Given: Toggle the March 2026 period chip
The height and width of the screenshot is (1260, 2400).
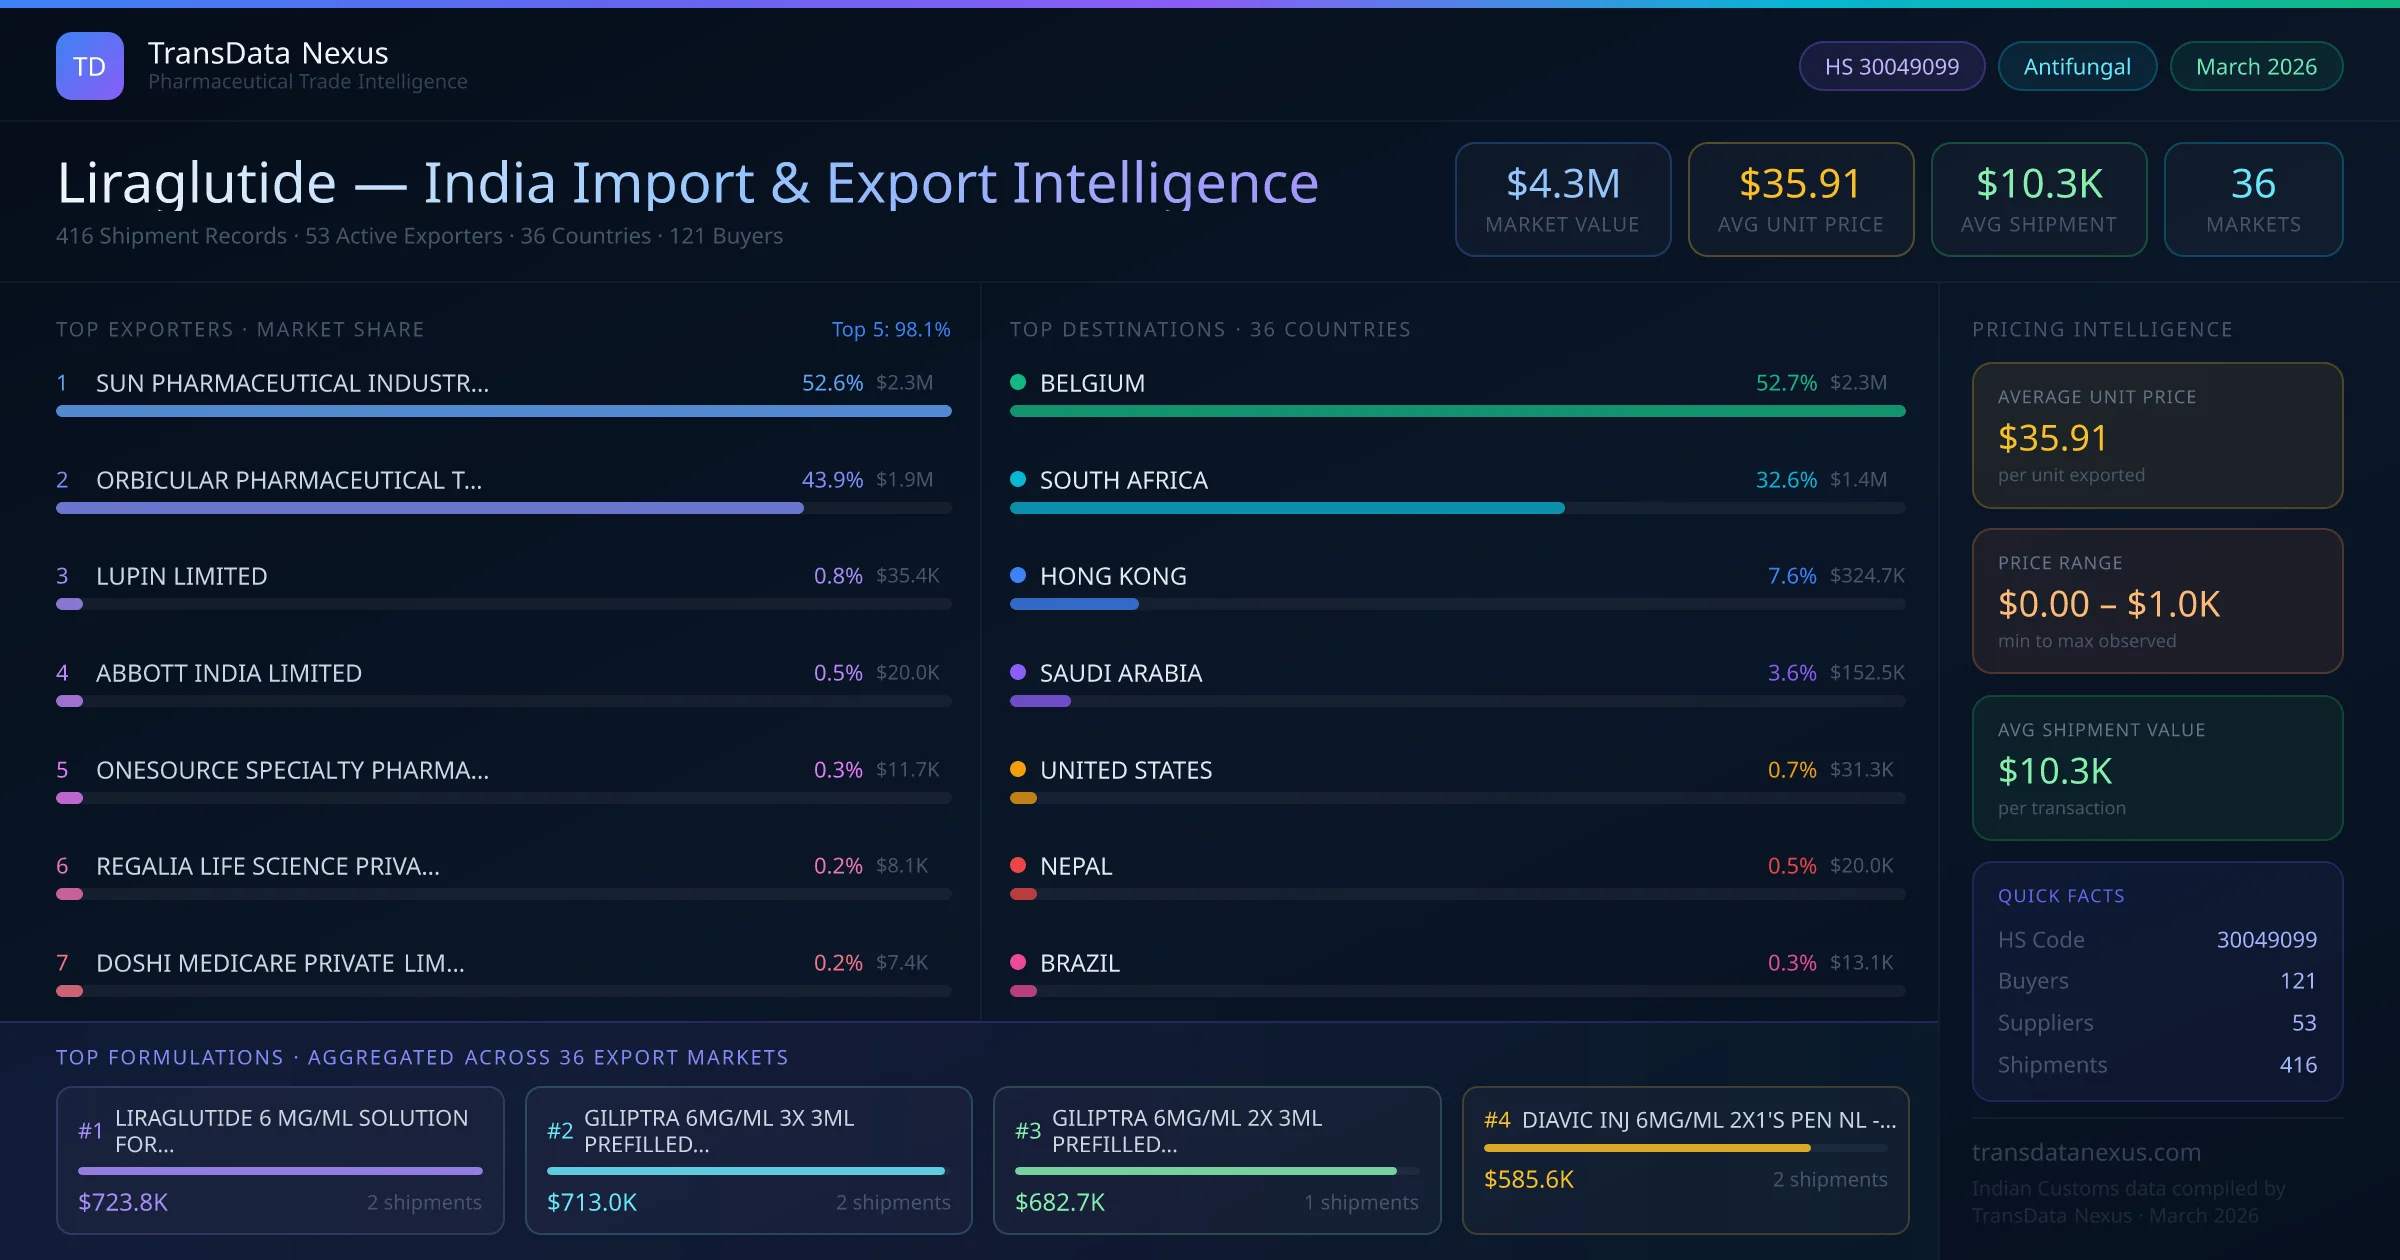Looking at the screenshot, I should click(2256, 65).
